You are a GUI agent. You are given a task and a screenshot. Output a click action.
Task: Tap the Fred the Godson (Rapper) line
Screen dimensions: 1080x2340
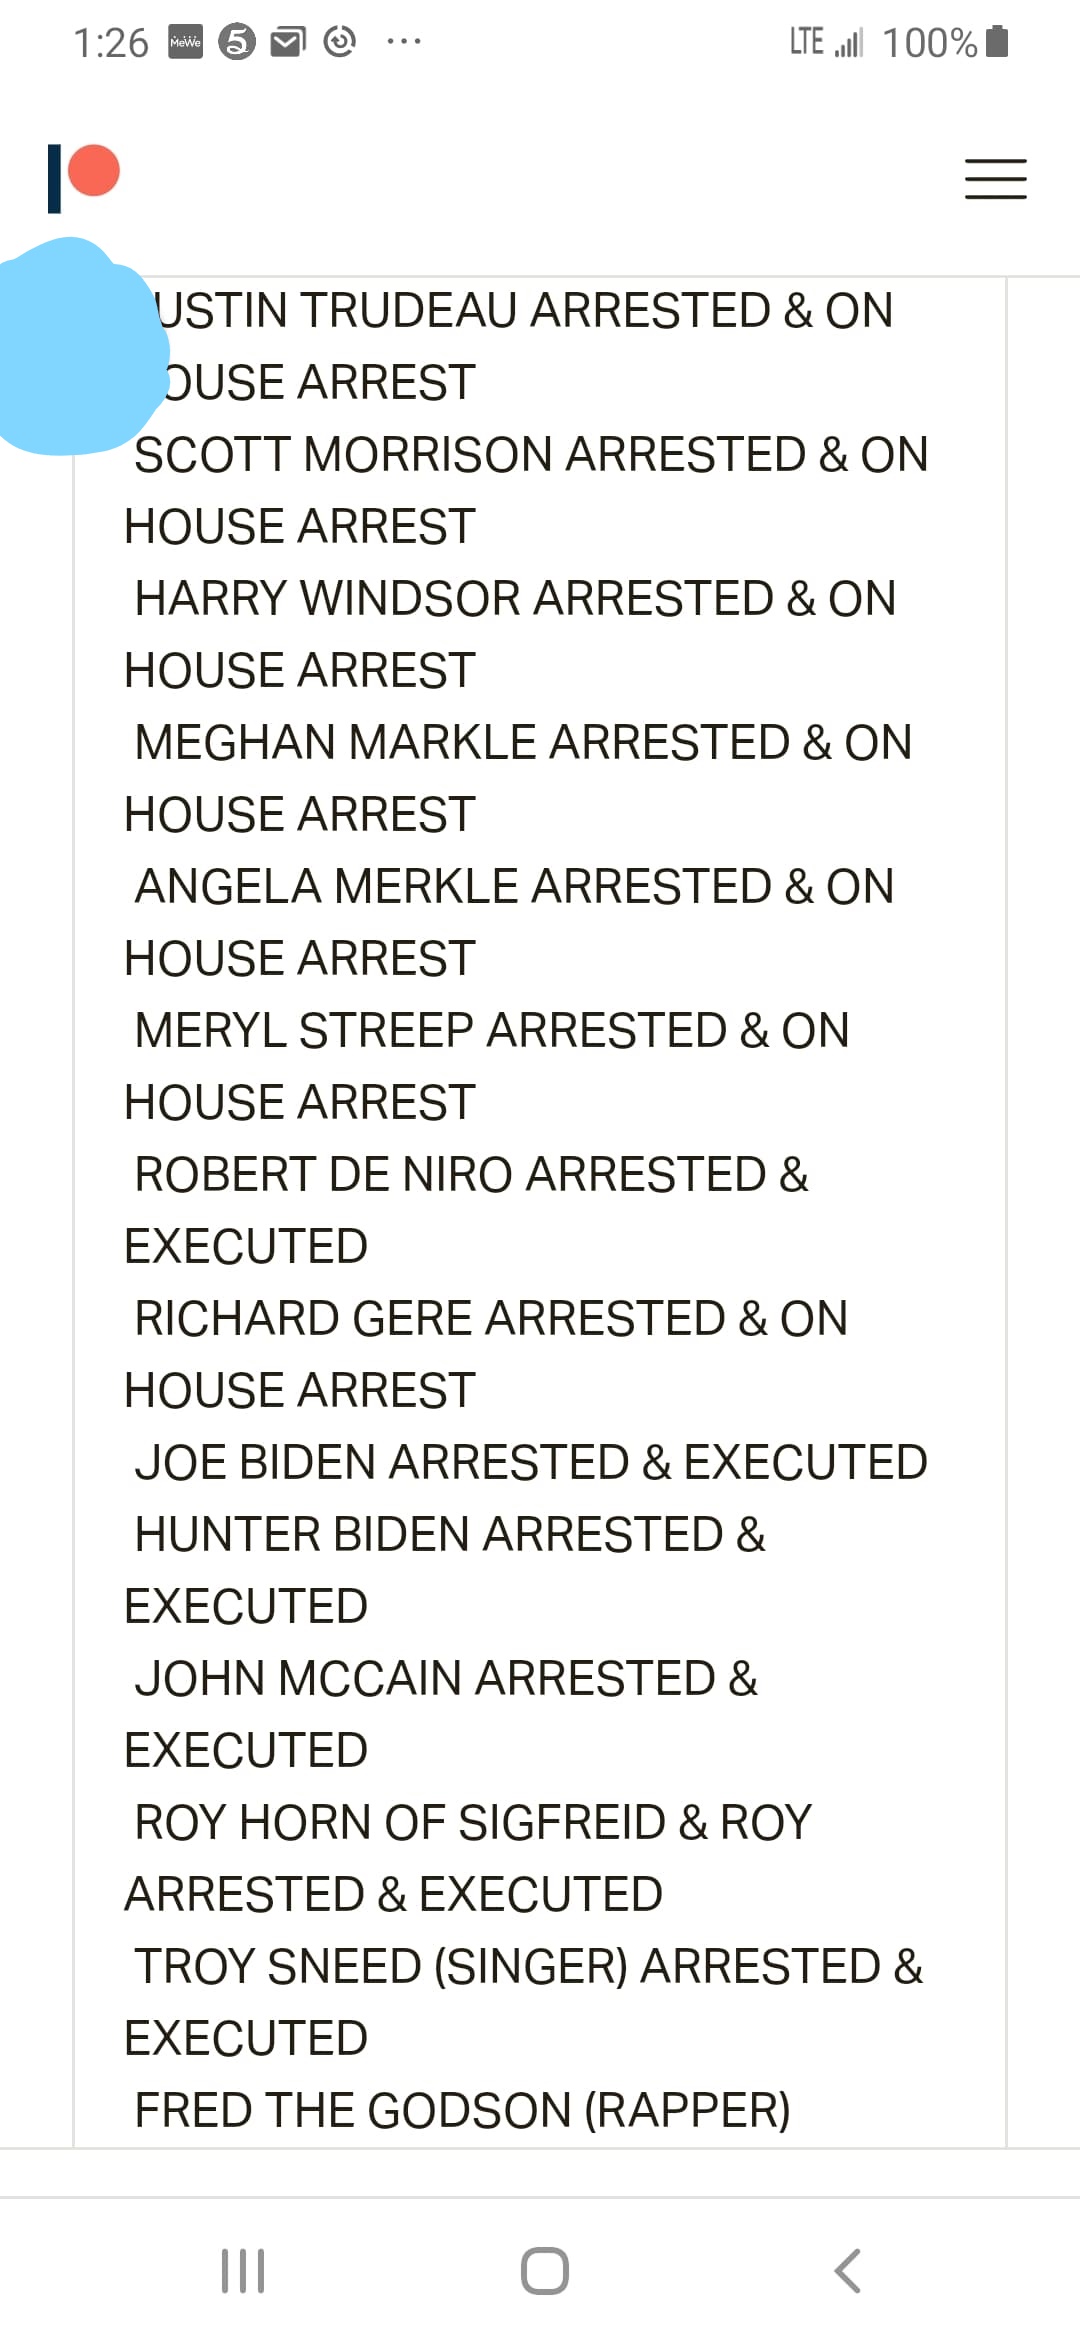click(462, 2111)
